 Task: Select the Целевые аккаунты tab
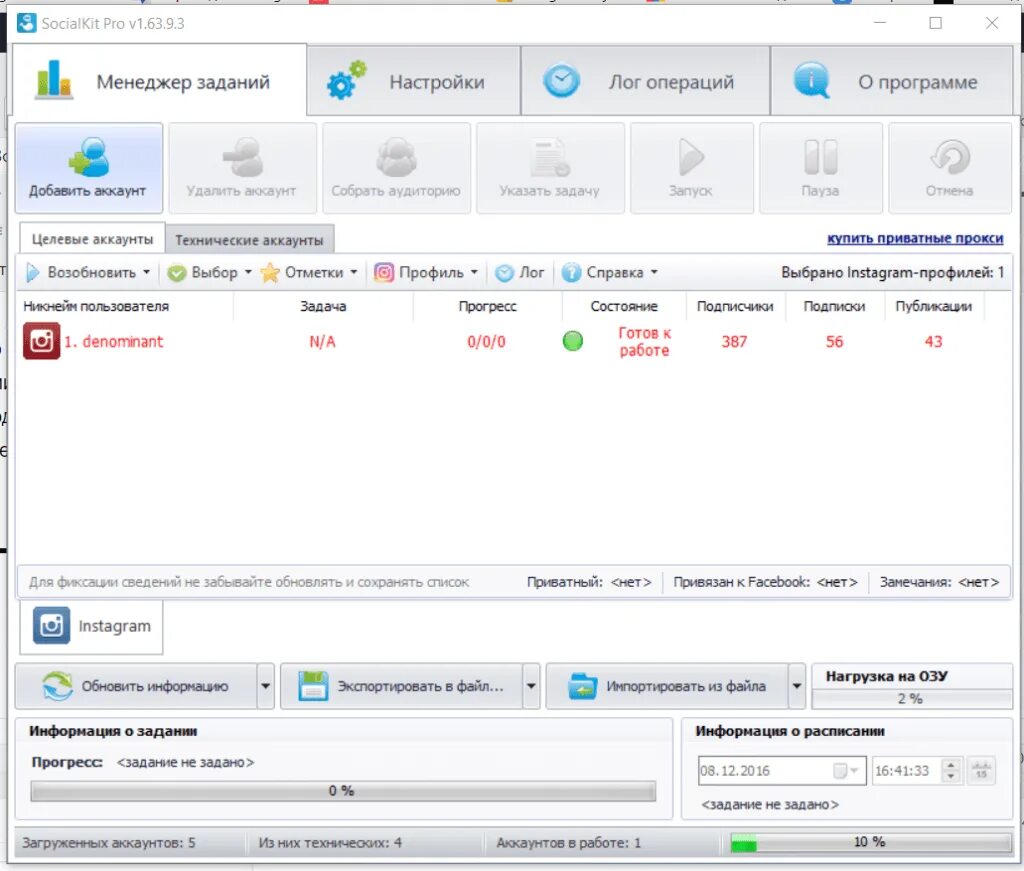click(x=92, y=239)
